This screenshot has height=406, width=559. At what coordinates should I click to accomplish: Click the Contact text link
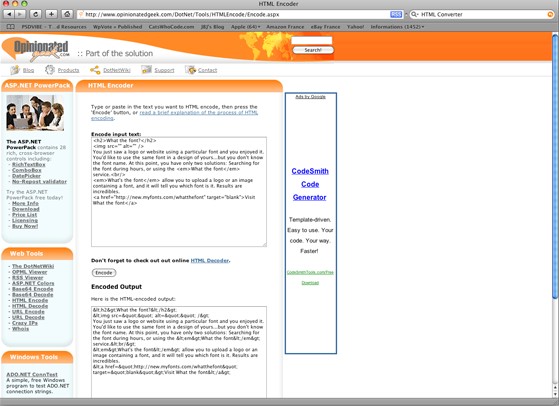(207, 70)
